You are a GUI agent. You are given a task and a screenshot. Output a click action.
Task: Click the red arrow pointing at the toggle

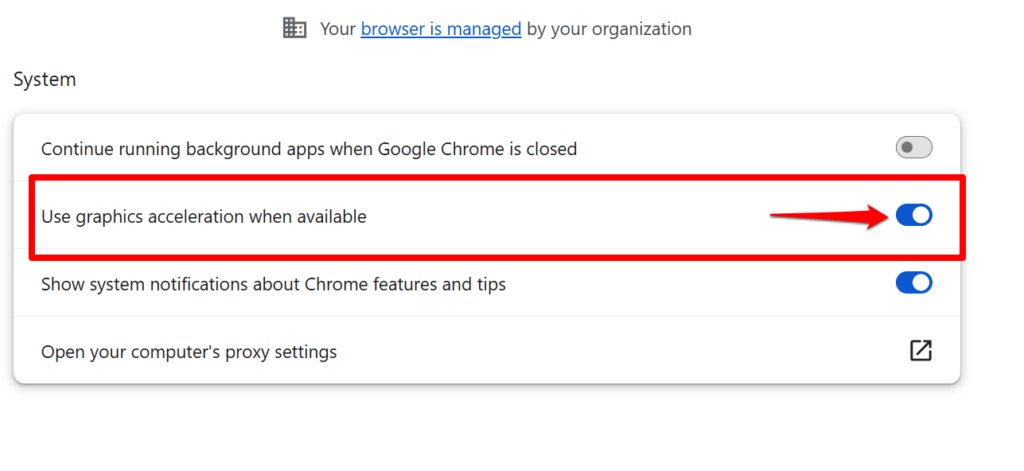(x=830, y=214)
